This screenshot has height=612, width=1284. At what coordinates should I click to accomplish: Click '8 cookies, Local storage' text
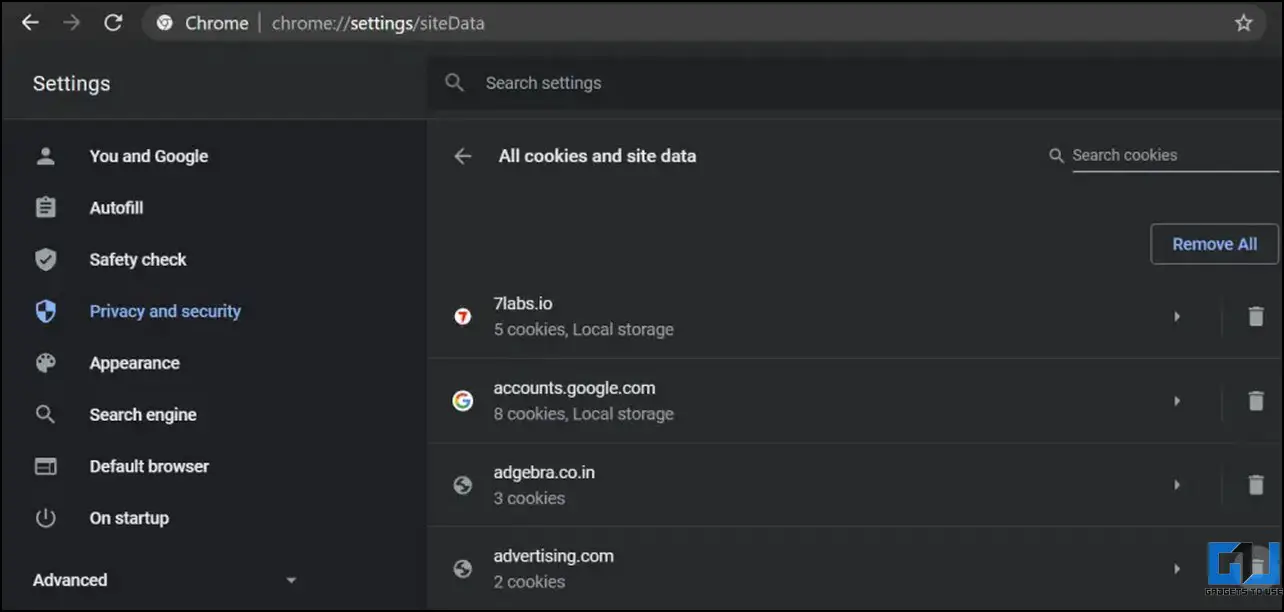583,414
